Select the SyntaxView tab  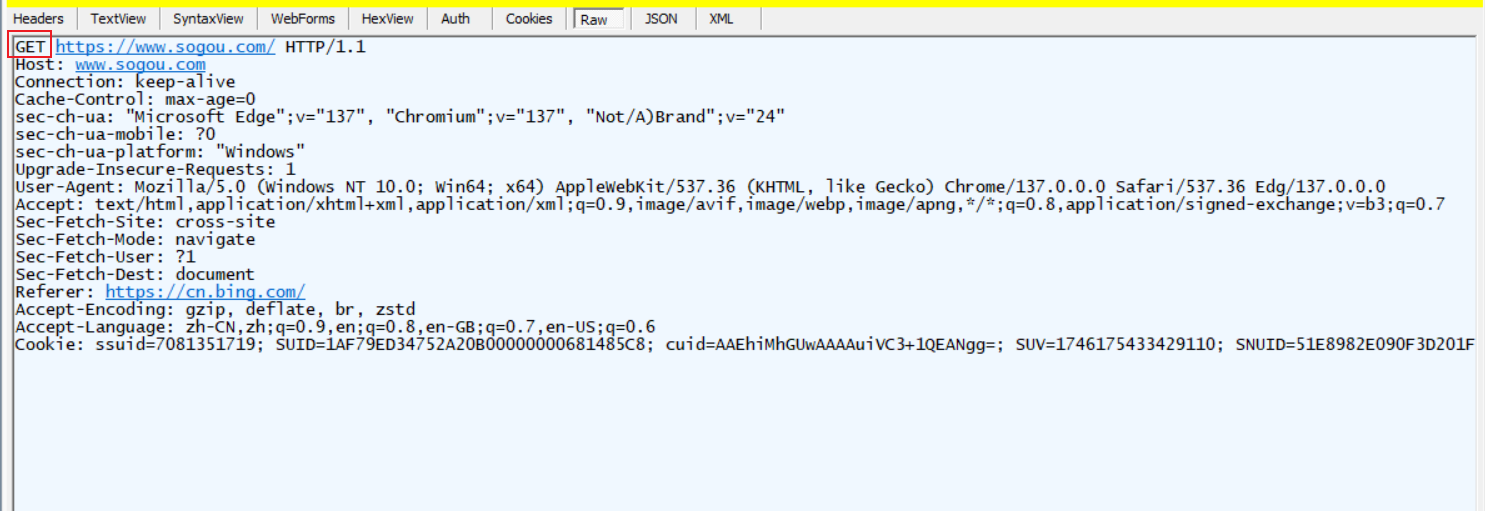208,19
